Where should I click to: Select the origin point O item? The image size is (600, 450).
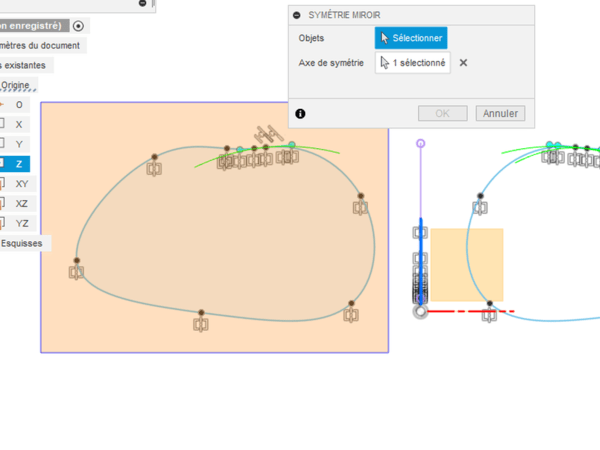(19, 104)
